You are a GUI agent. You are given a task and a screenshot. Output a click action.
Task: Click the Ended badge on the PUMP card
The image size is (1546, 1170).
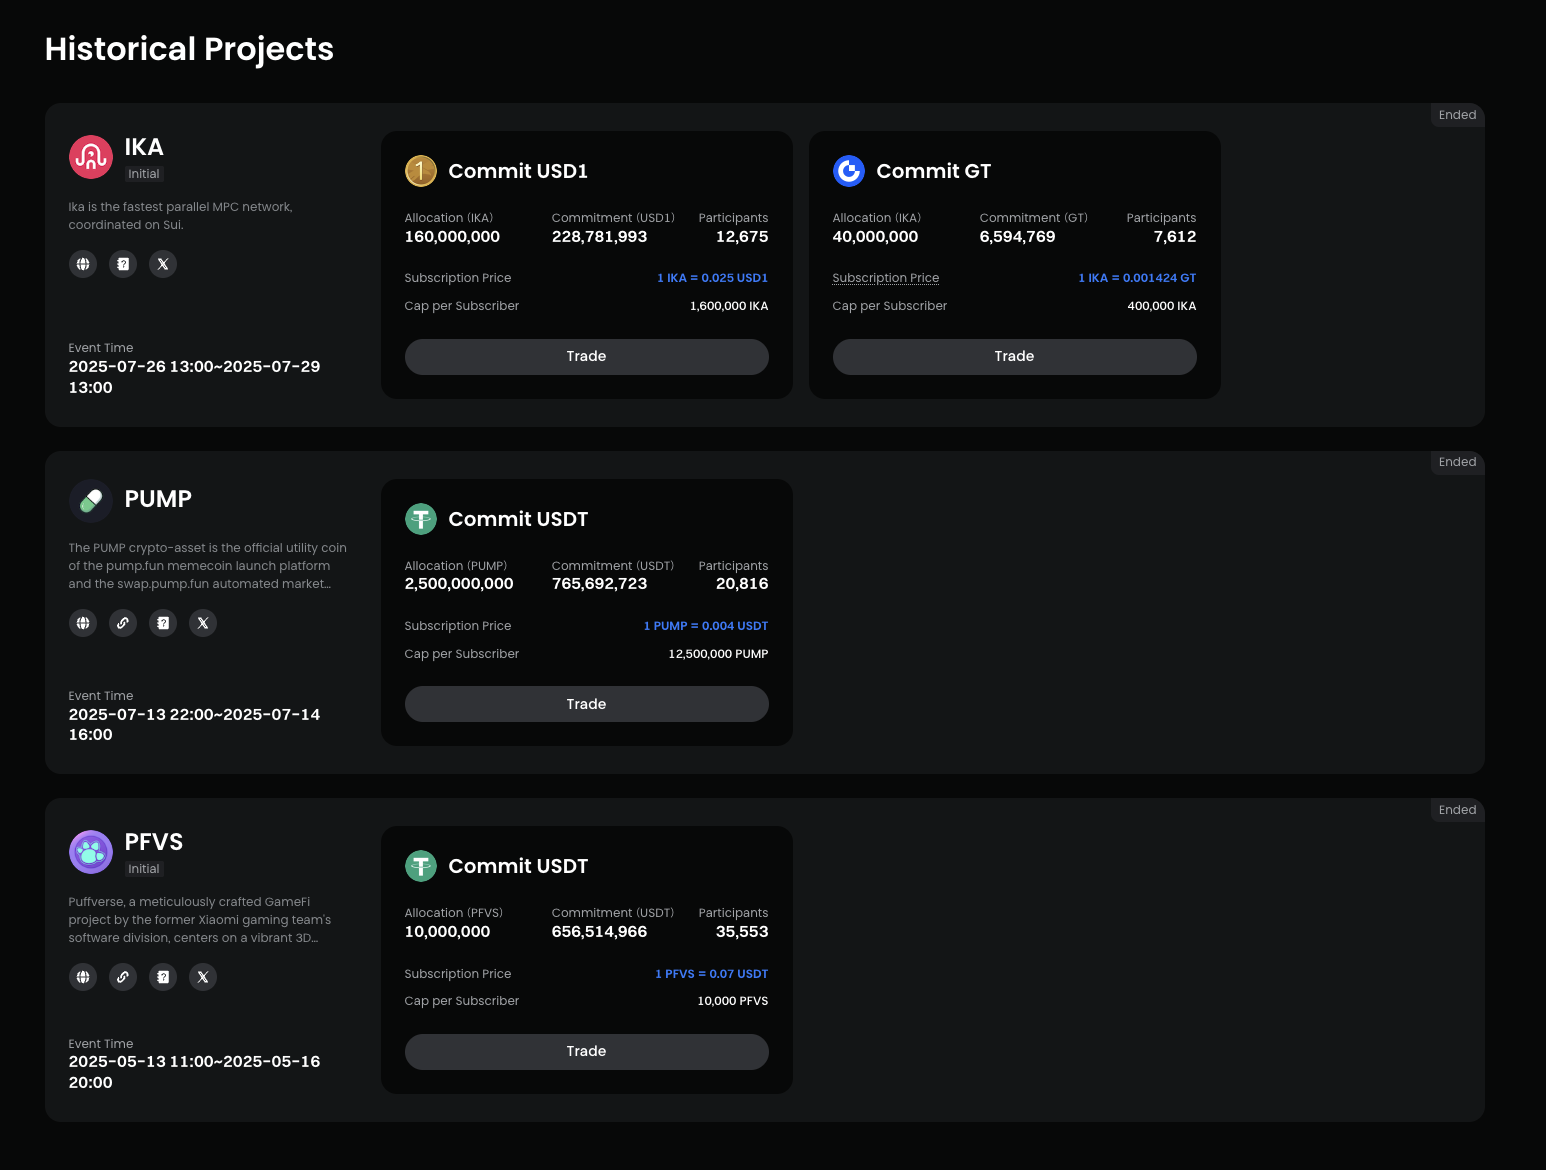[1457, 462]
